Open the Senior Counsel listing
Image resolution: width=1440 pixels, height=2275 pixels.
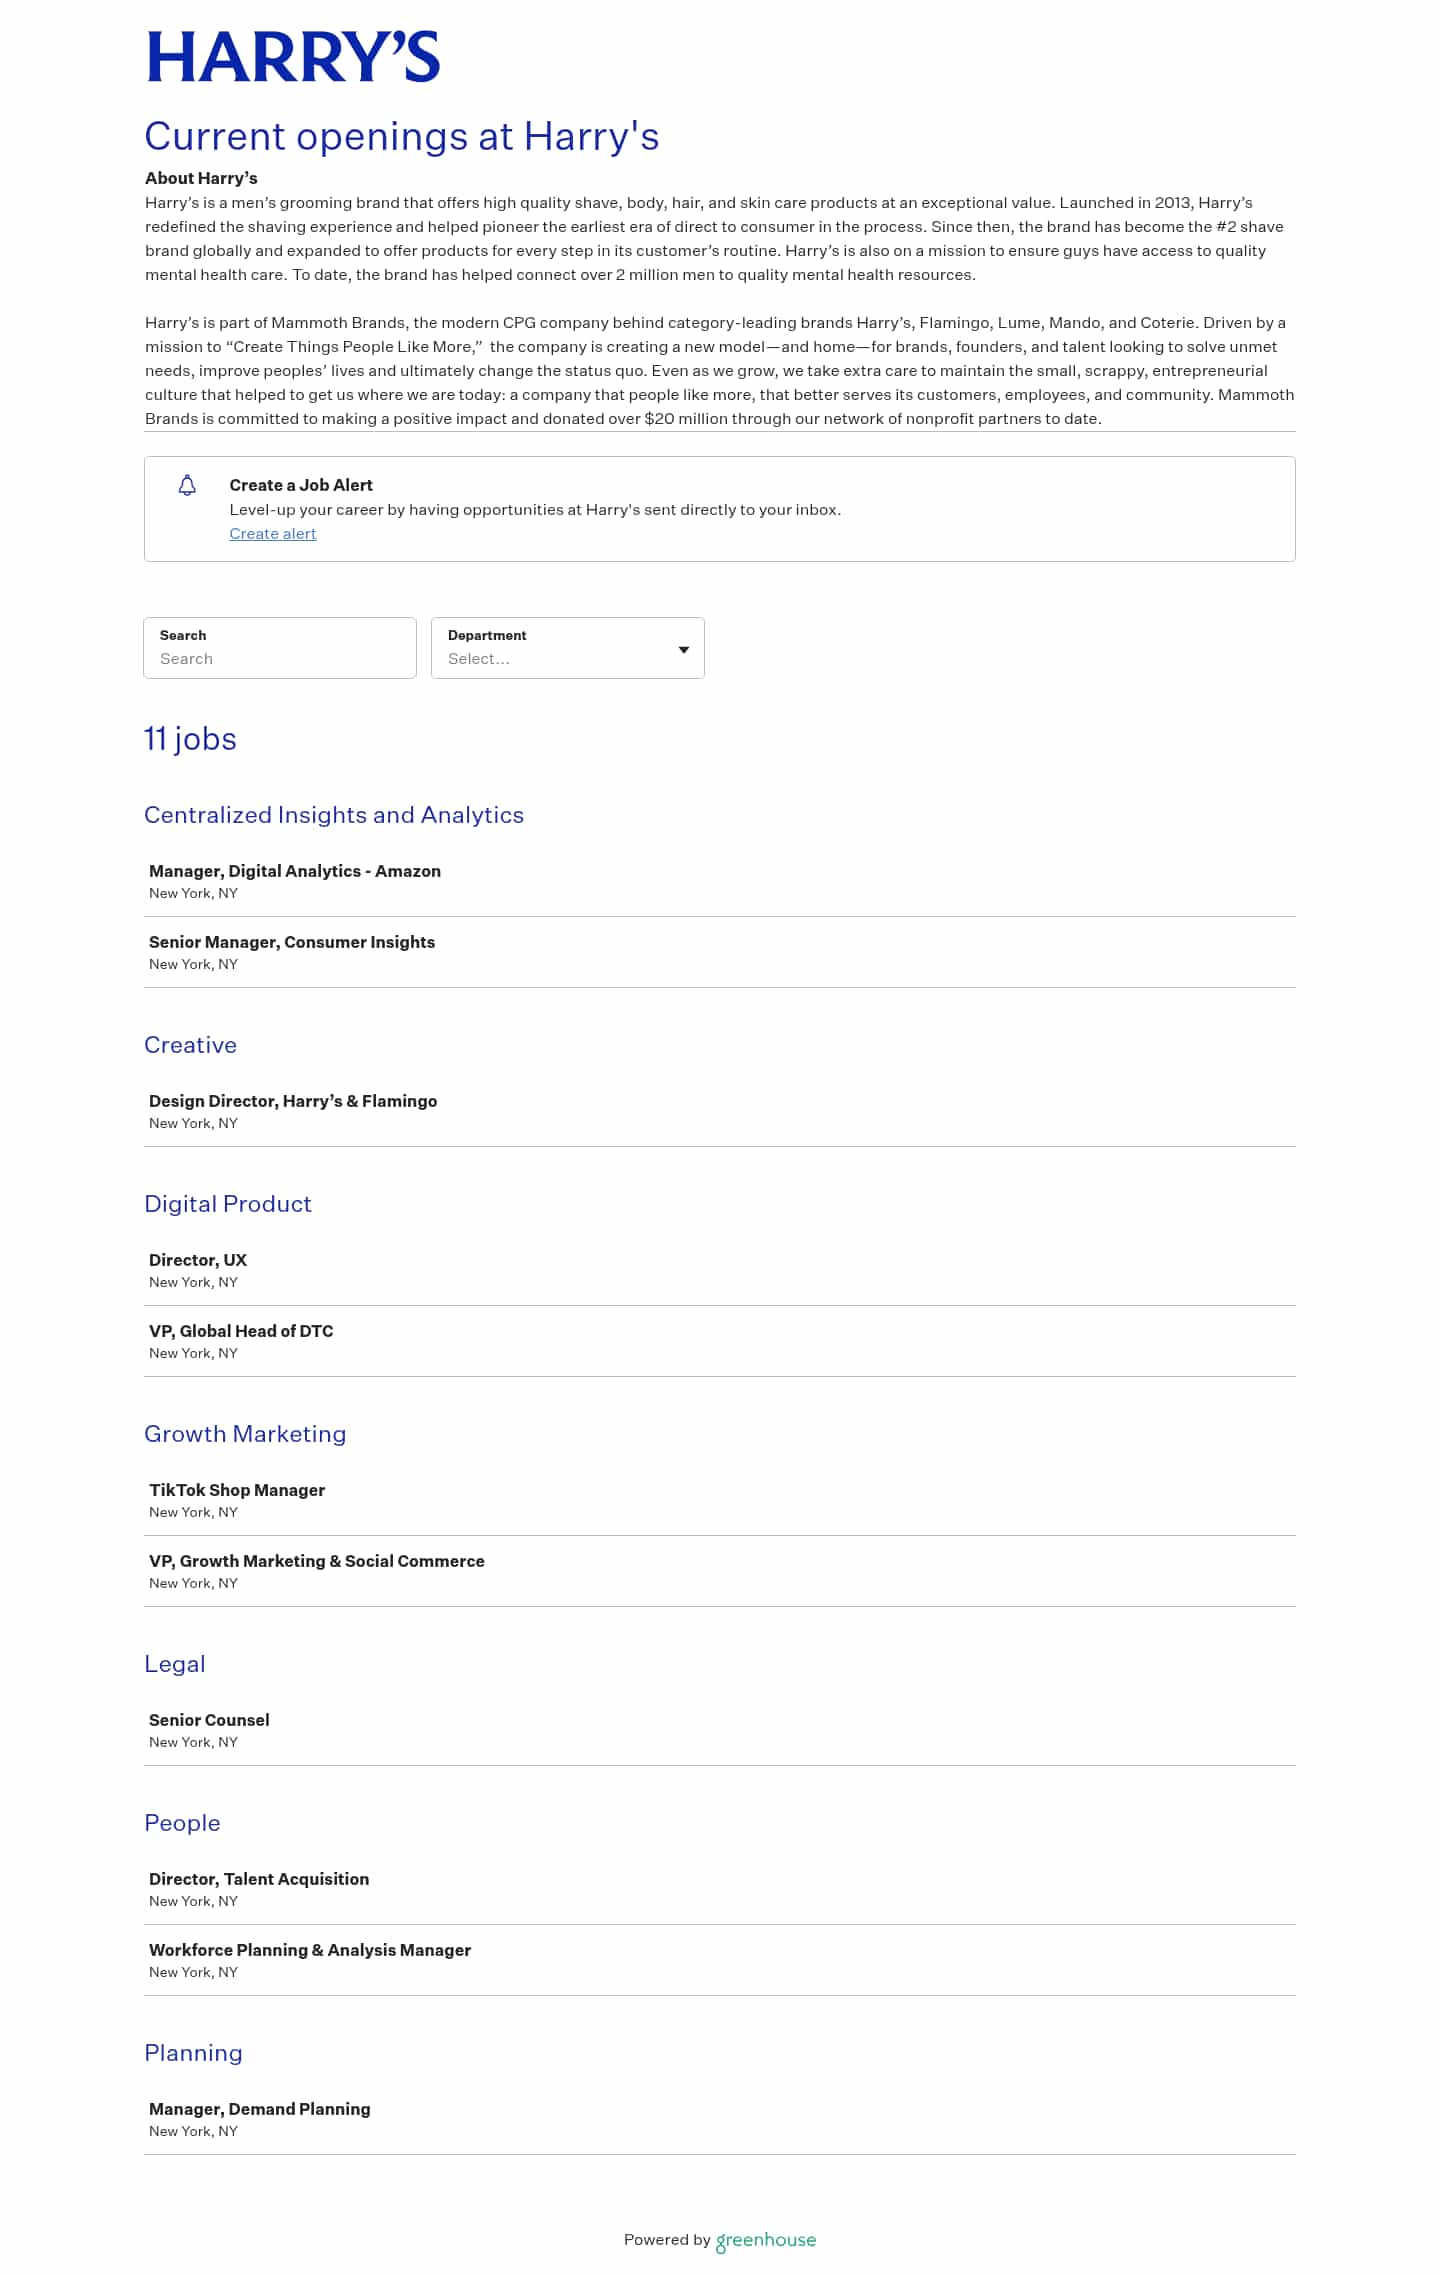pos(209,1720)
